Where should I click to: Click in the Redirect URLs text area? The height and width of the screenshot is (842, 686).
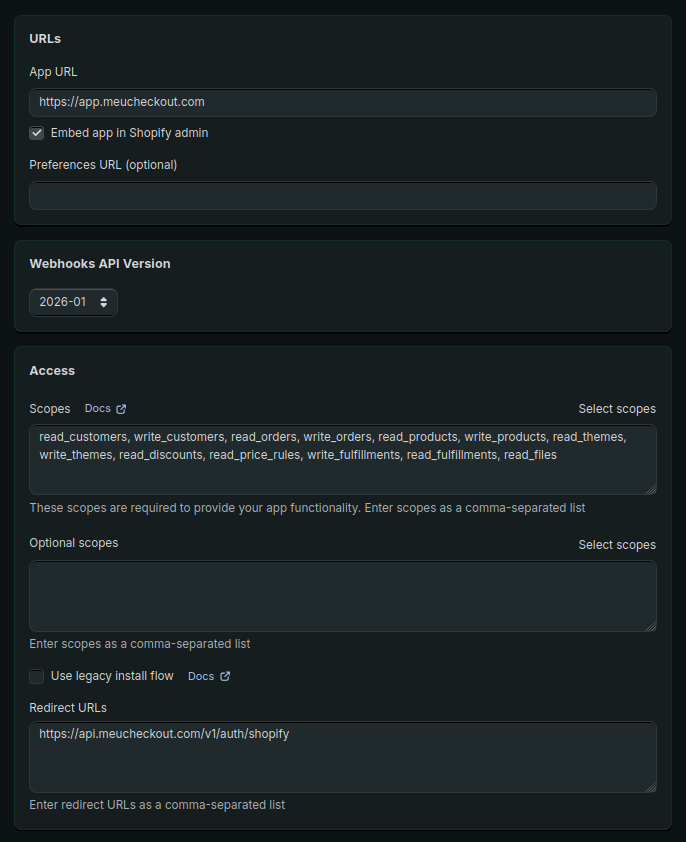(342, 765)
